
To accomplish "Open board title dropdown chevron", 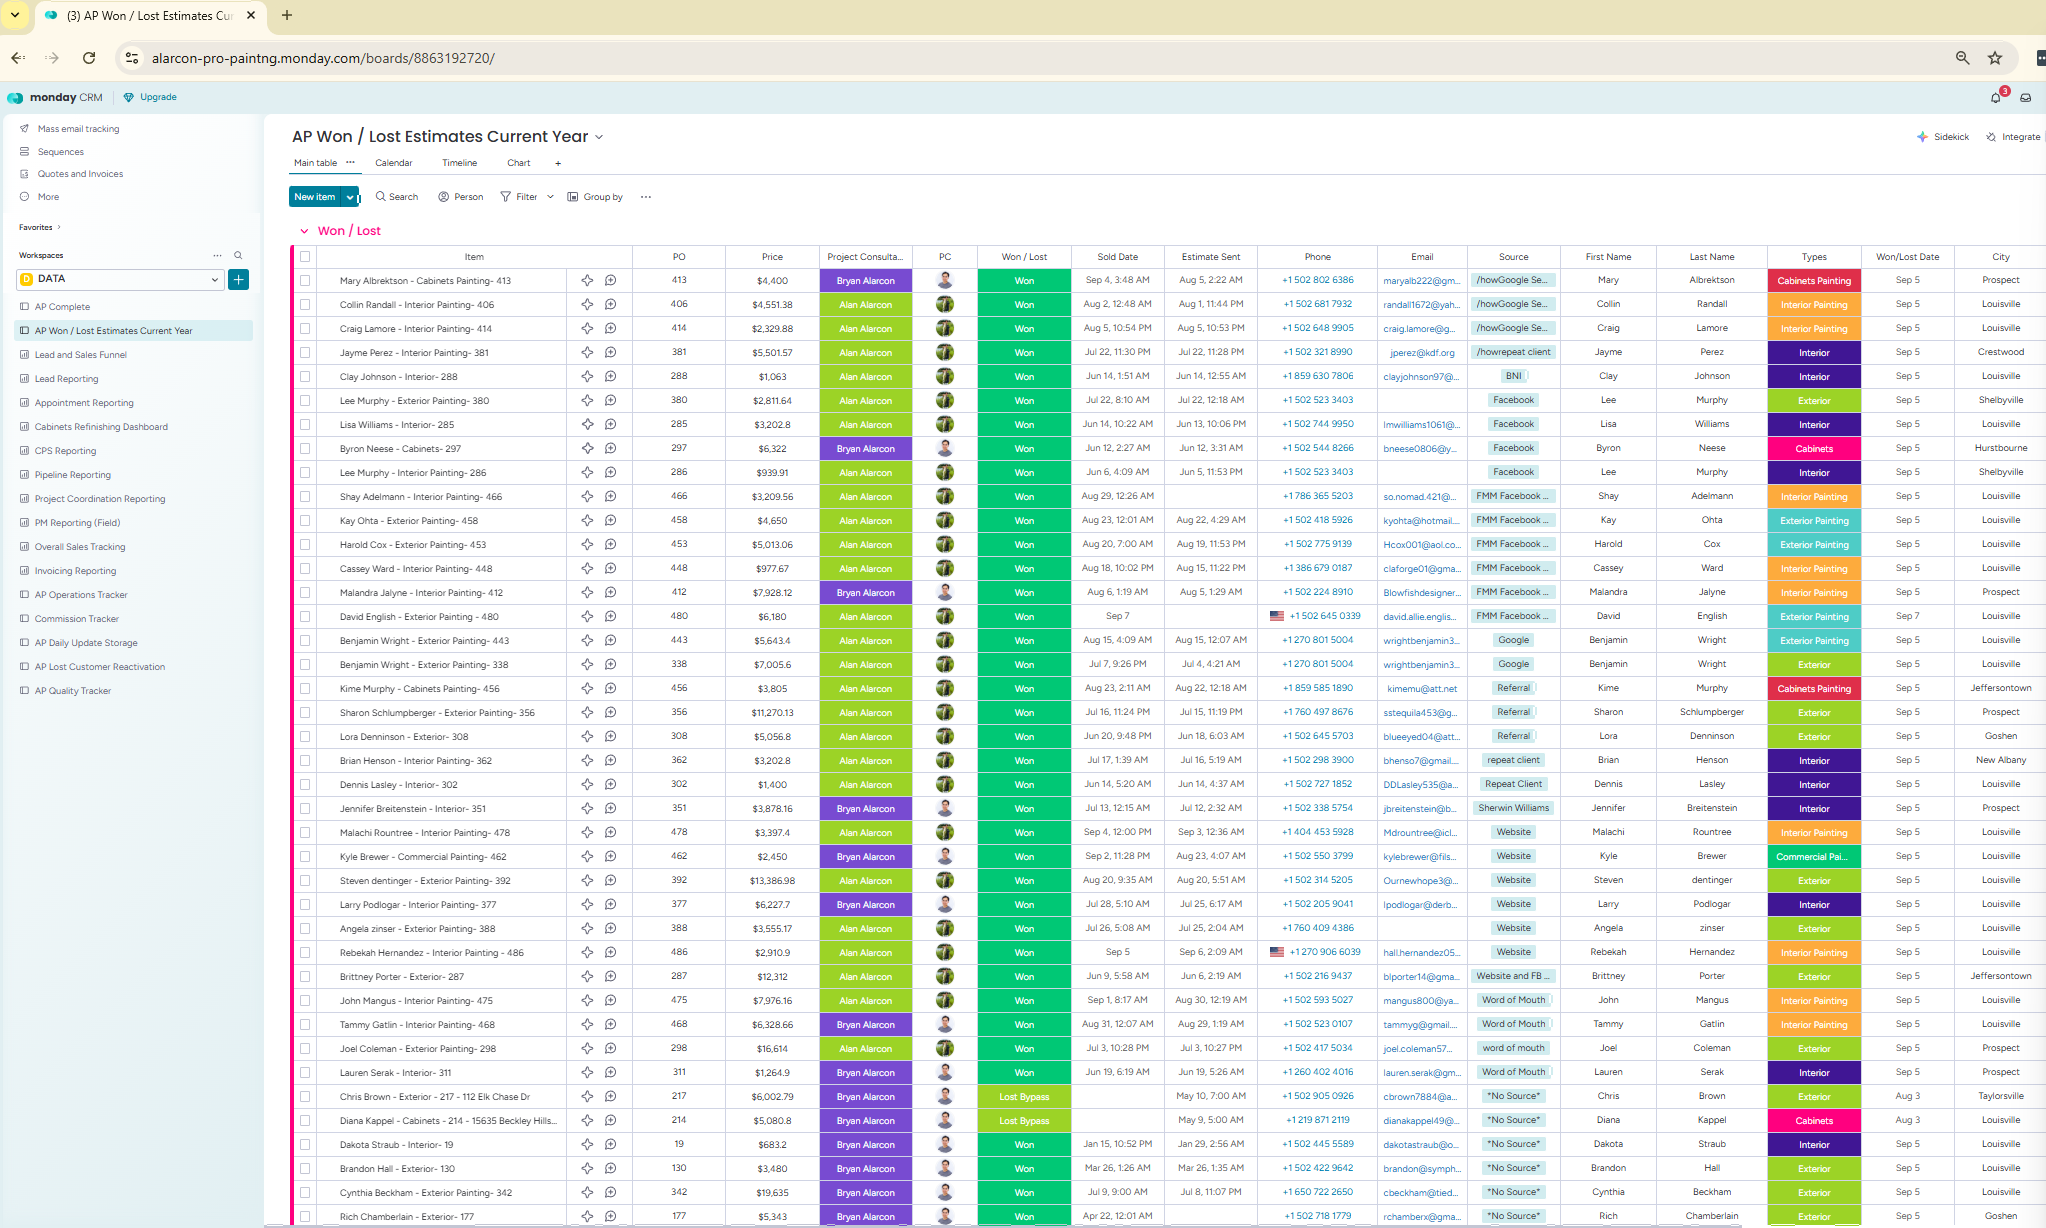I will [599, 137].
